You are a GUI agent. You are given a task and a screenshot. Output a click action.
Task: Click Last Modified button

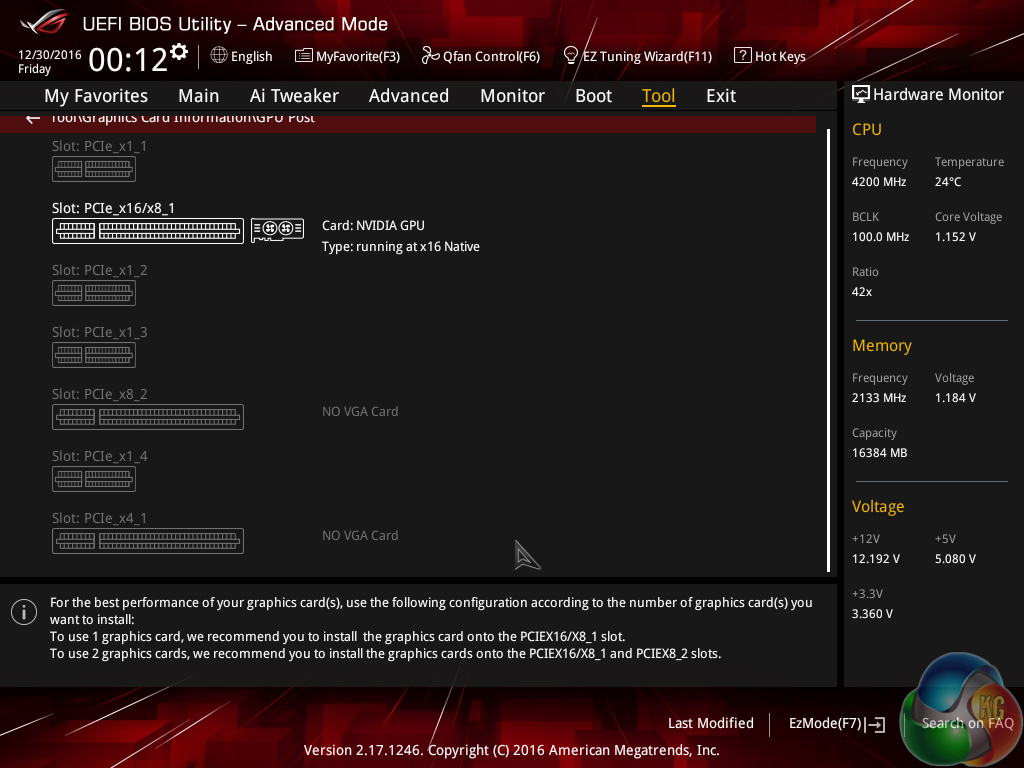tap(711, 723)
